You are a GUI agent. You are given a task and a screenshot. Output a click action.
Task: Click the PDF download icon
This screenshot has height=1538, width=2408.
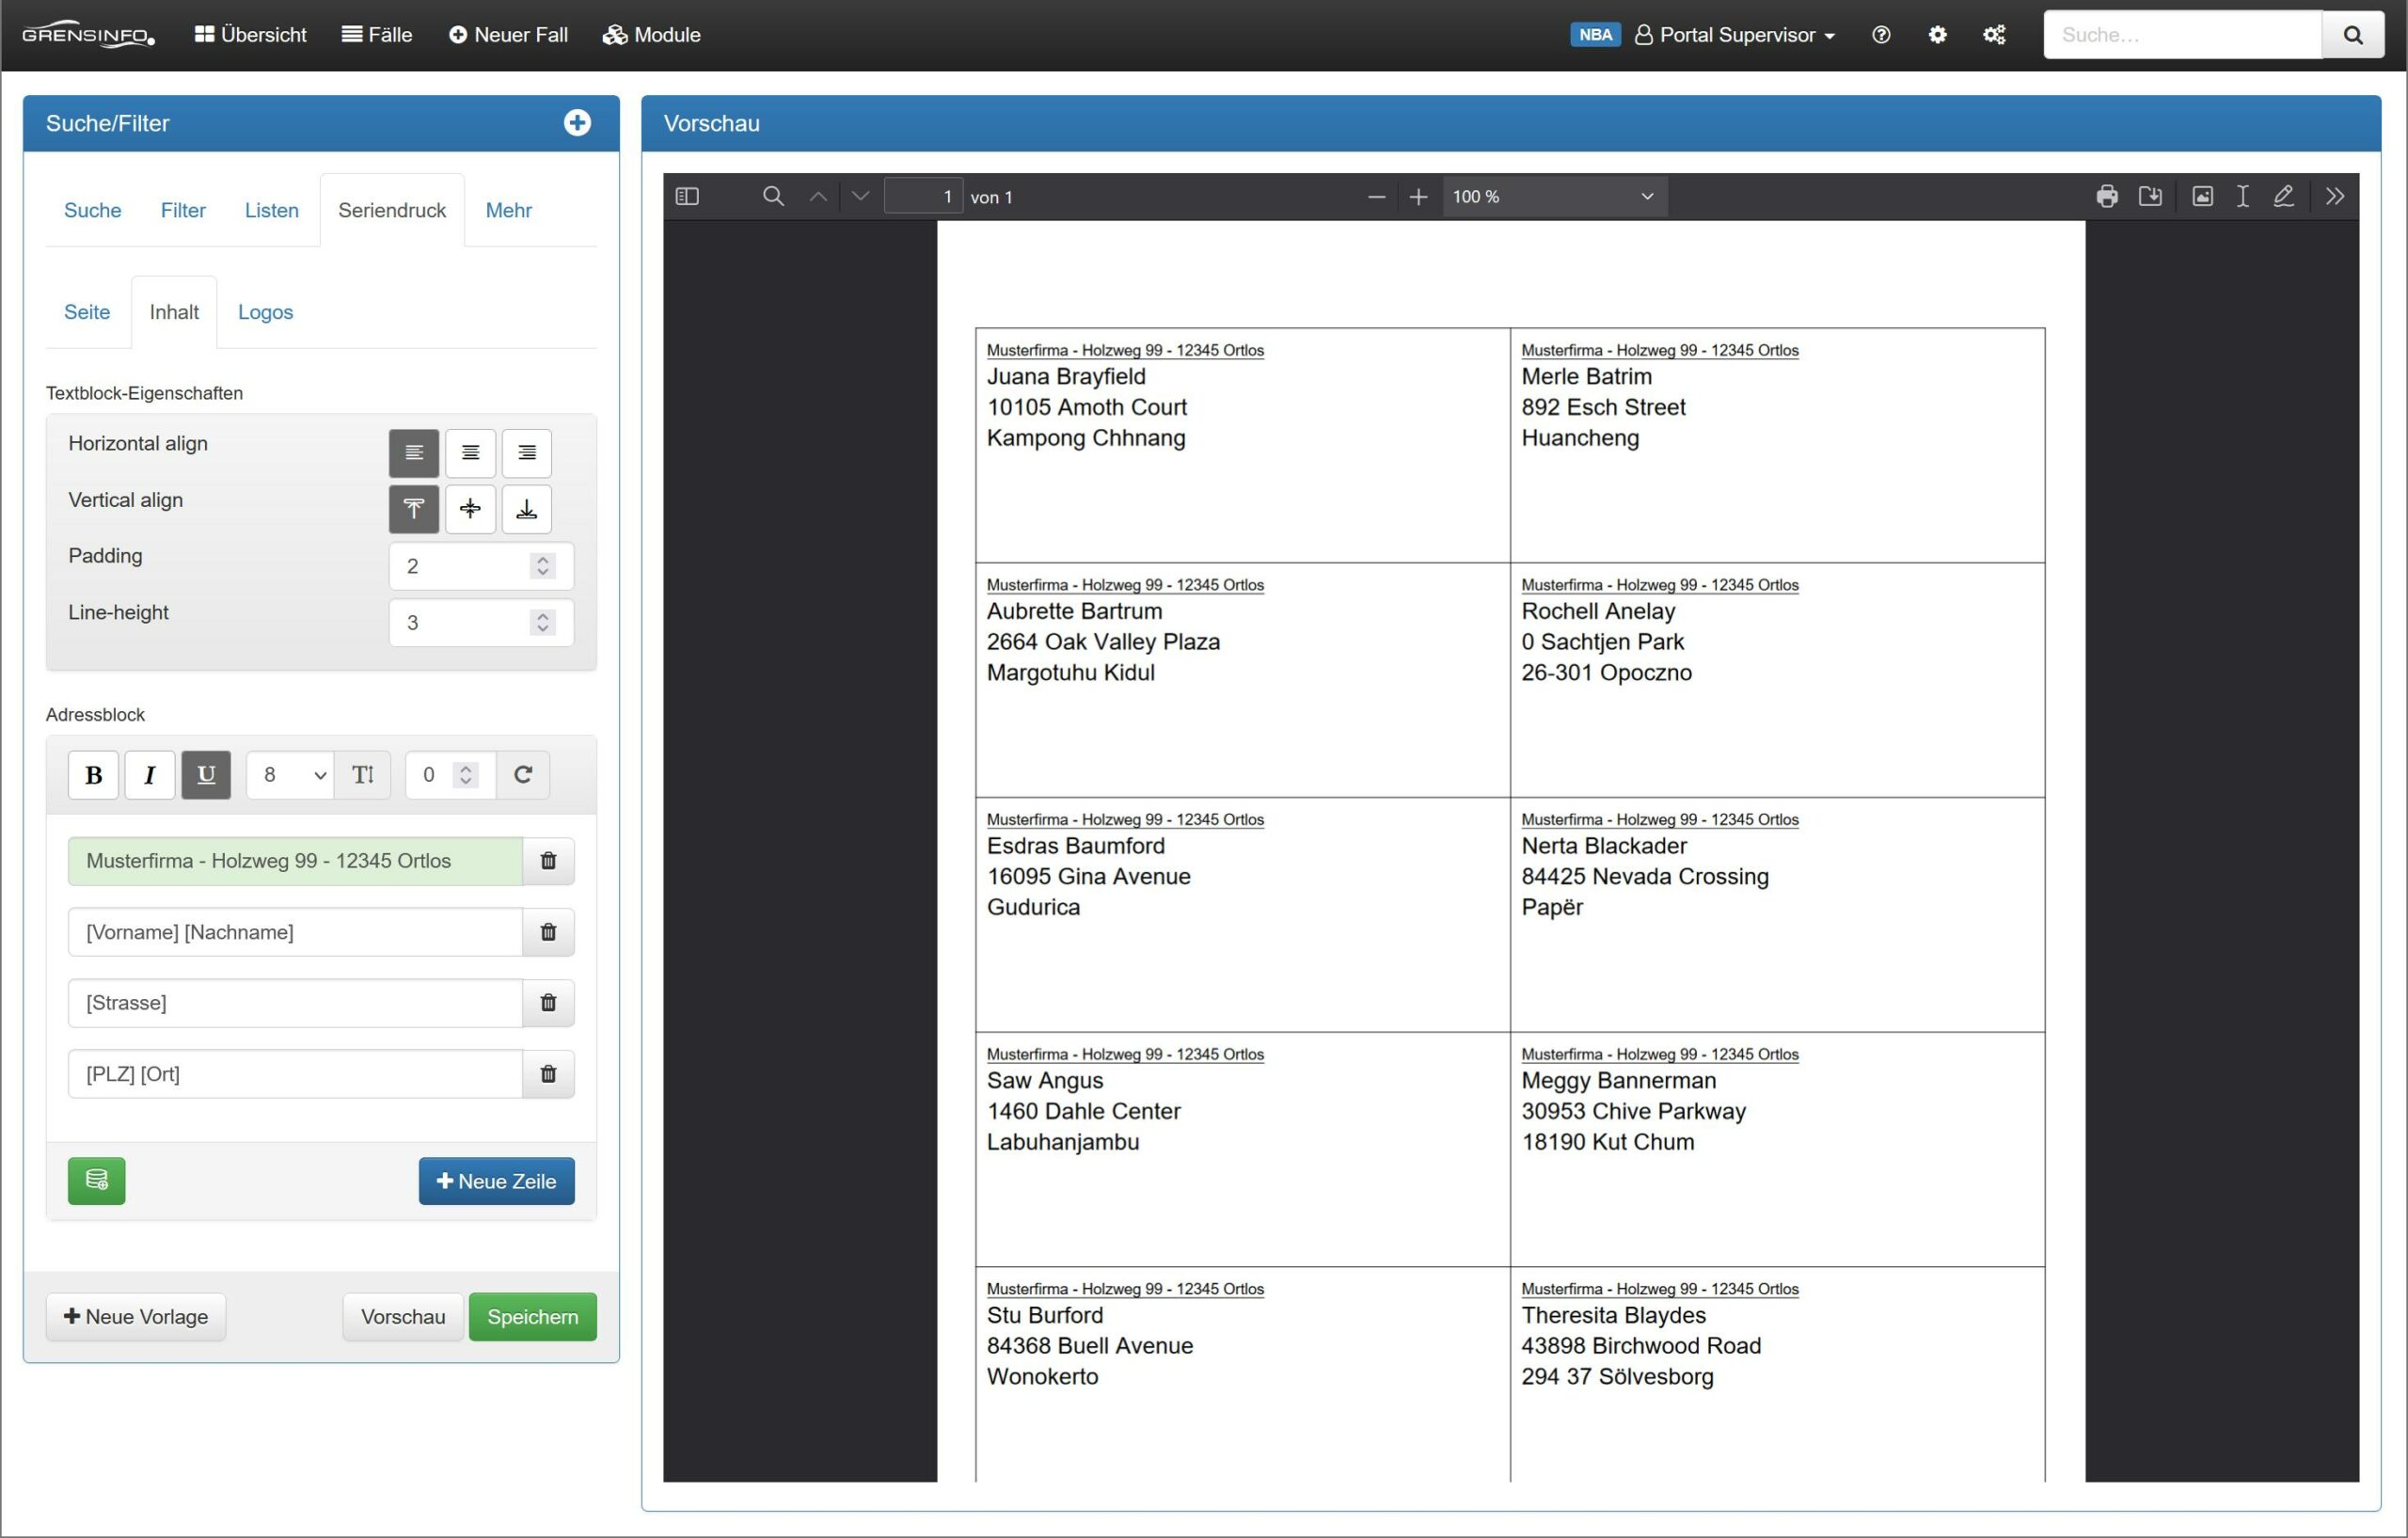pos(2149,197)
